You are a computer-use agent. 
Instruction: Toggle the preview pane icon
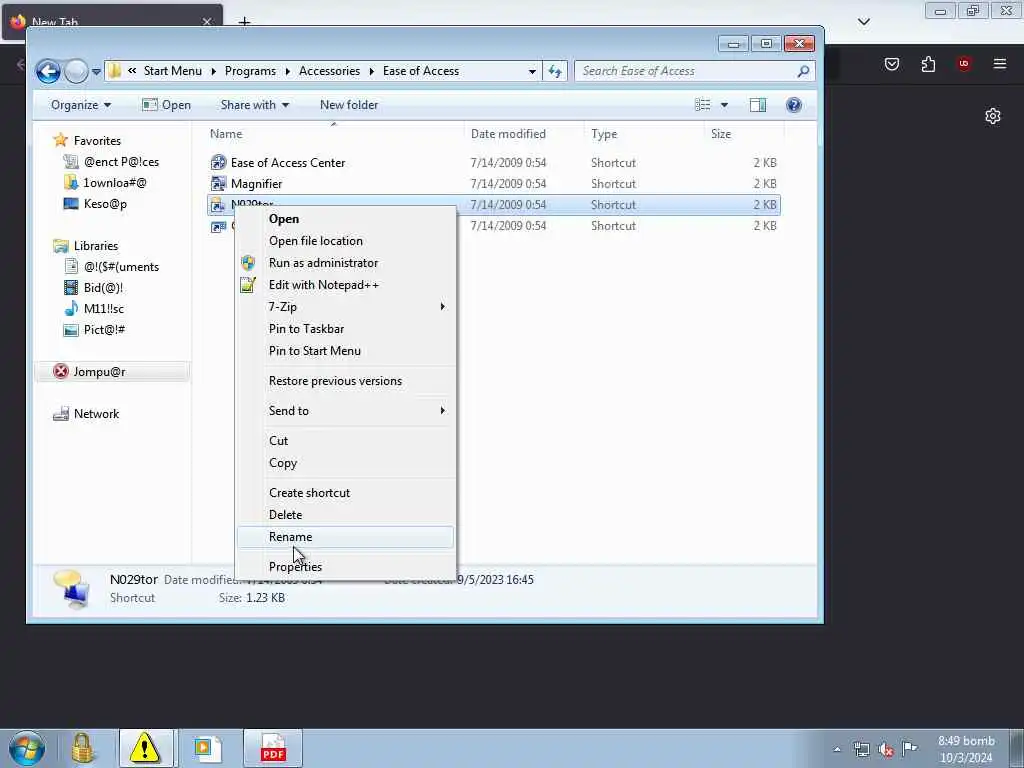[x=758, y=105]
